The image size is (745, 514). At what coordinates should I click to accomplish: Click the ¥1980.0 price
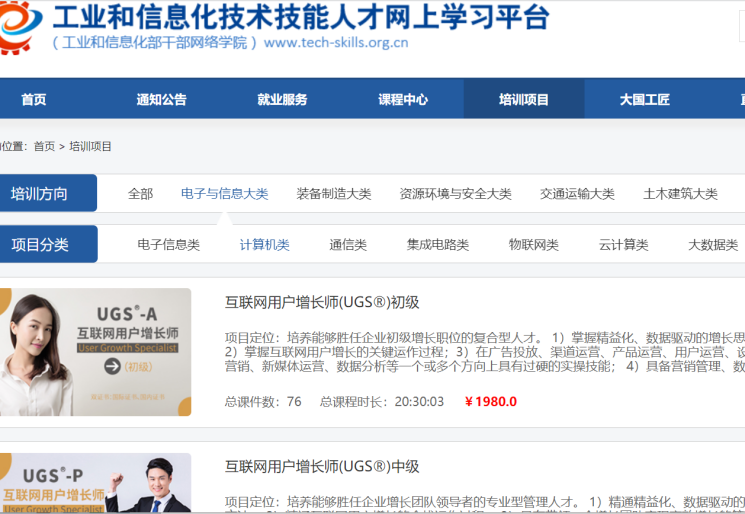pos(491,402)
